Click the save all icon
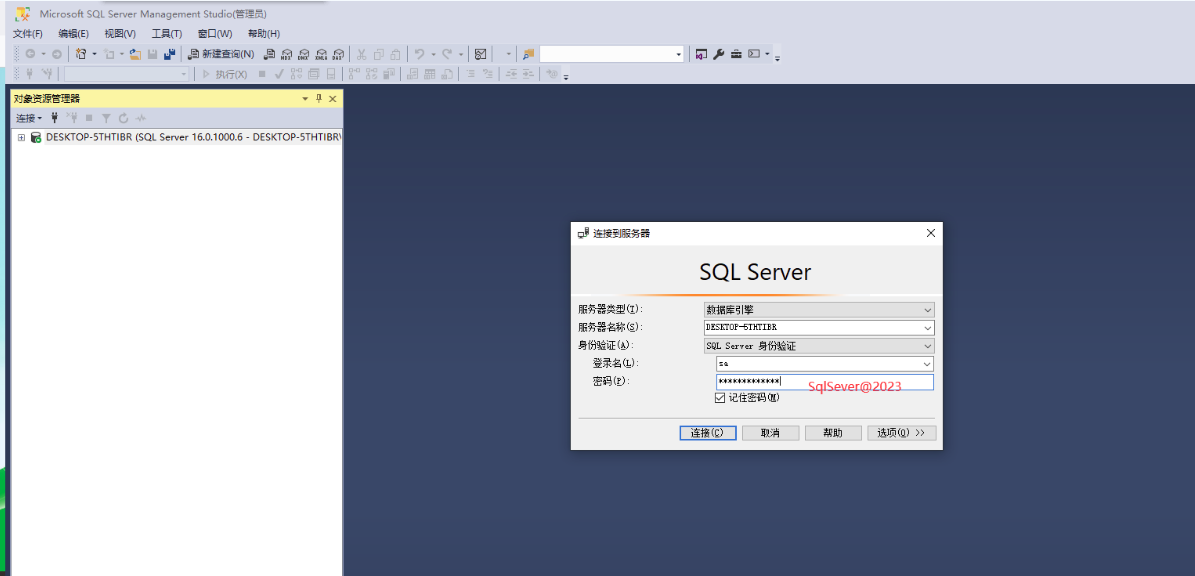Screen dimensions: 1195x576 pos(170,54)
